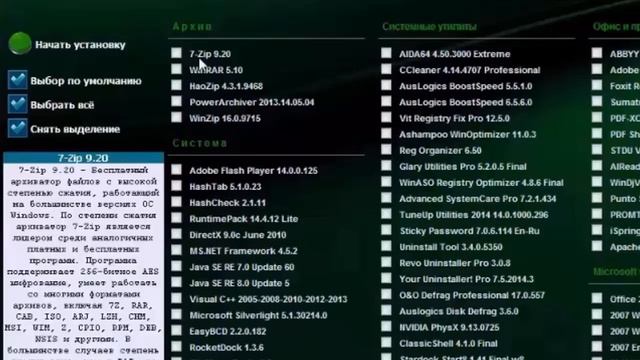Check the WinZip 16.0.9715 checkbox
Viewport: 640px width, 360px height.
pyautogui.click(x=176, y=117)
